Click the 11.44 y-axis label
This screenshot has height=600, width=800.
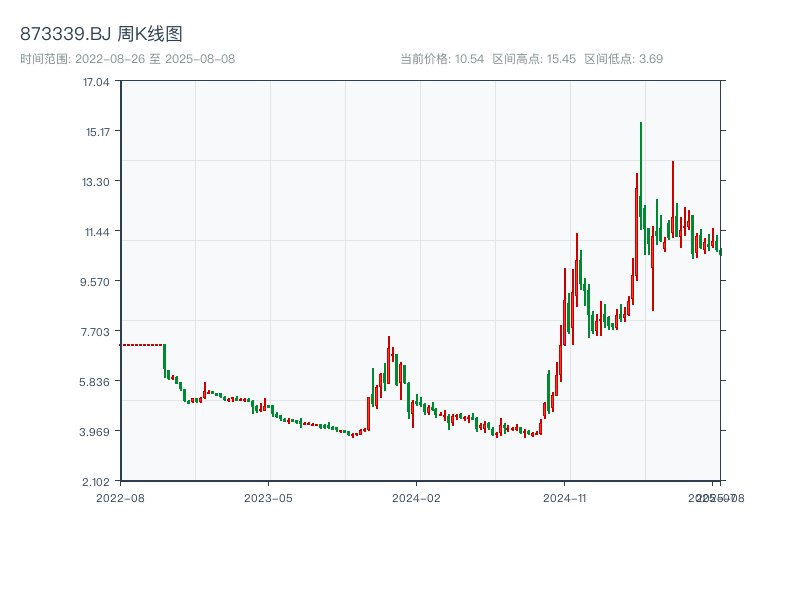[95, 234]
